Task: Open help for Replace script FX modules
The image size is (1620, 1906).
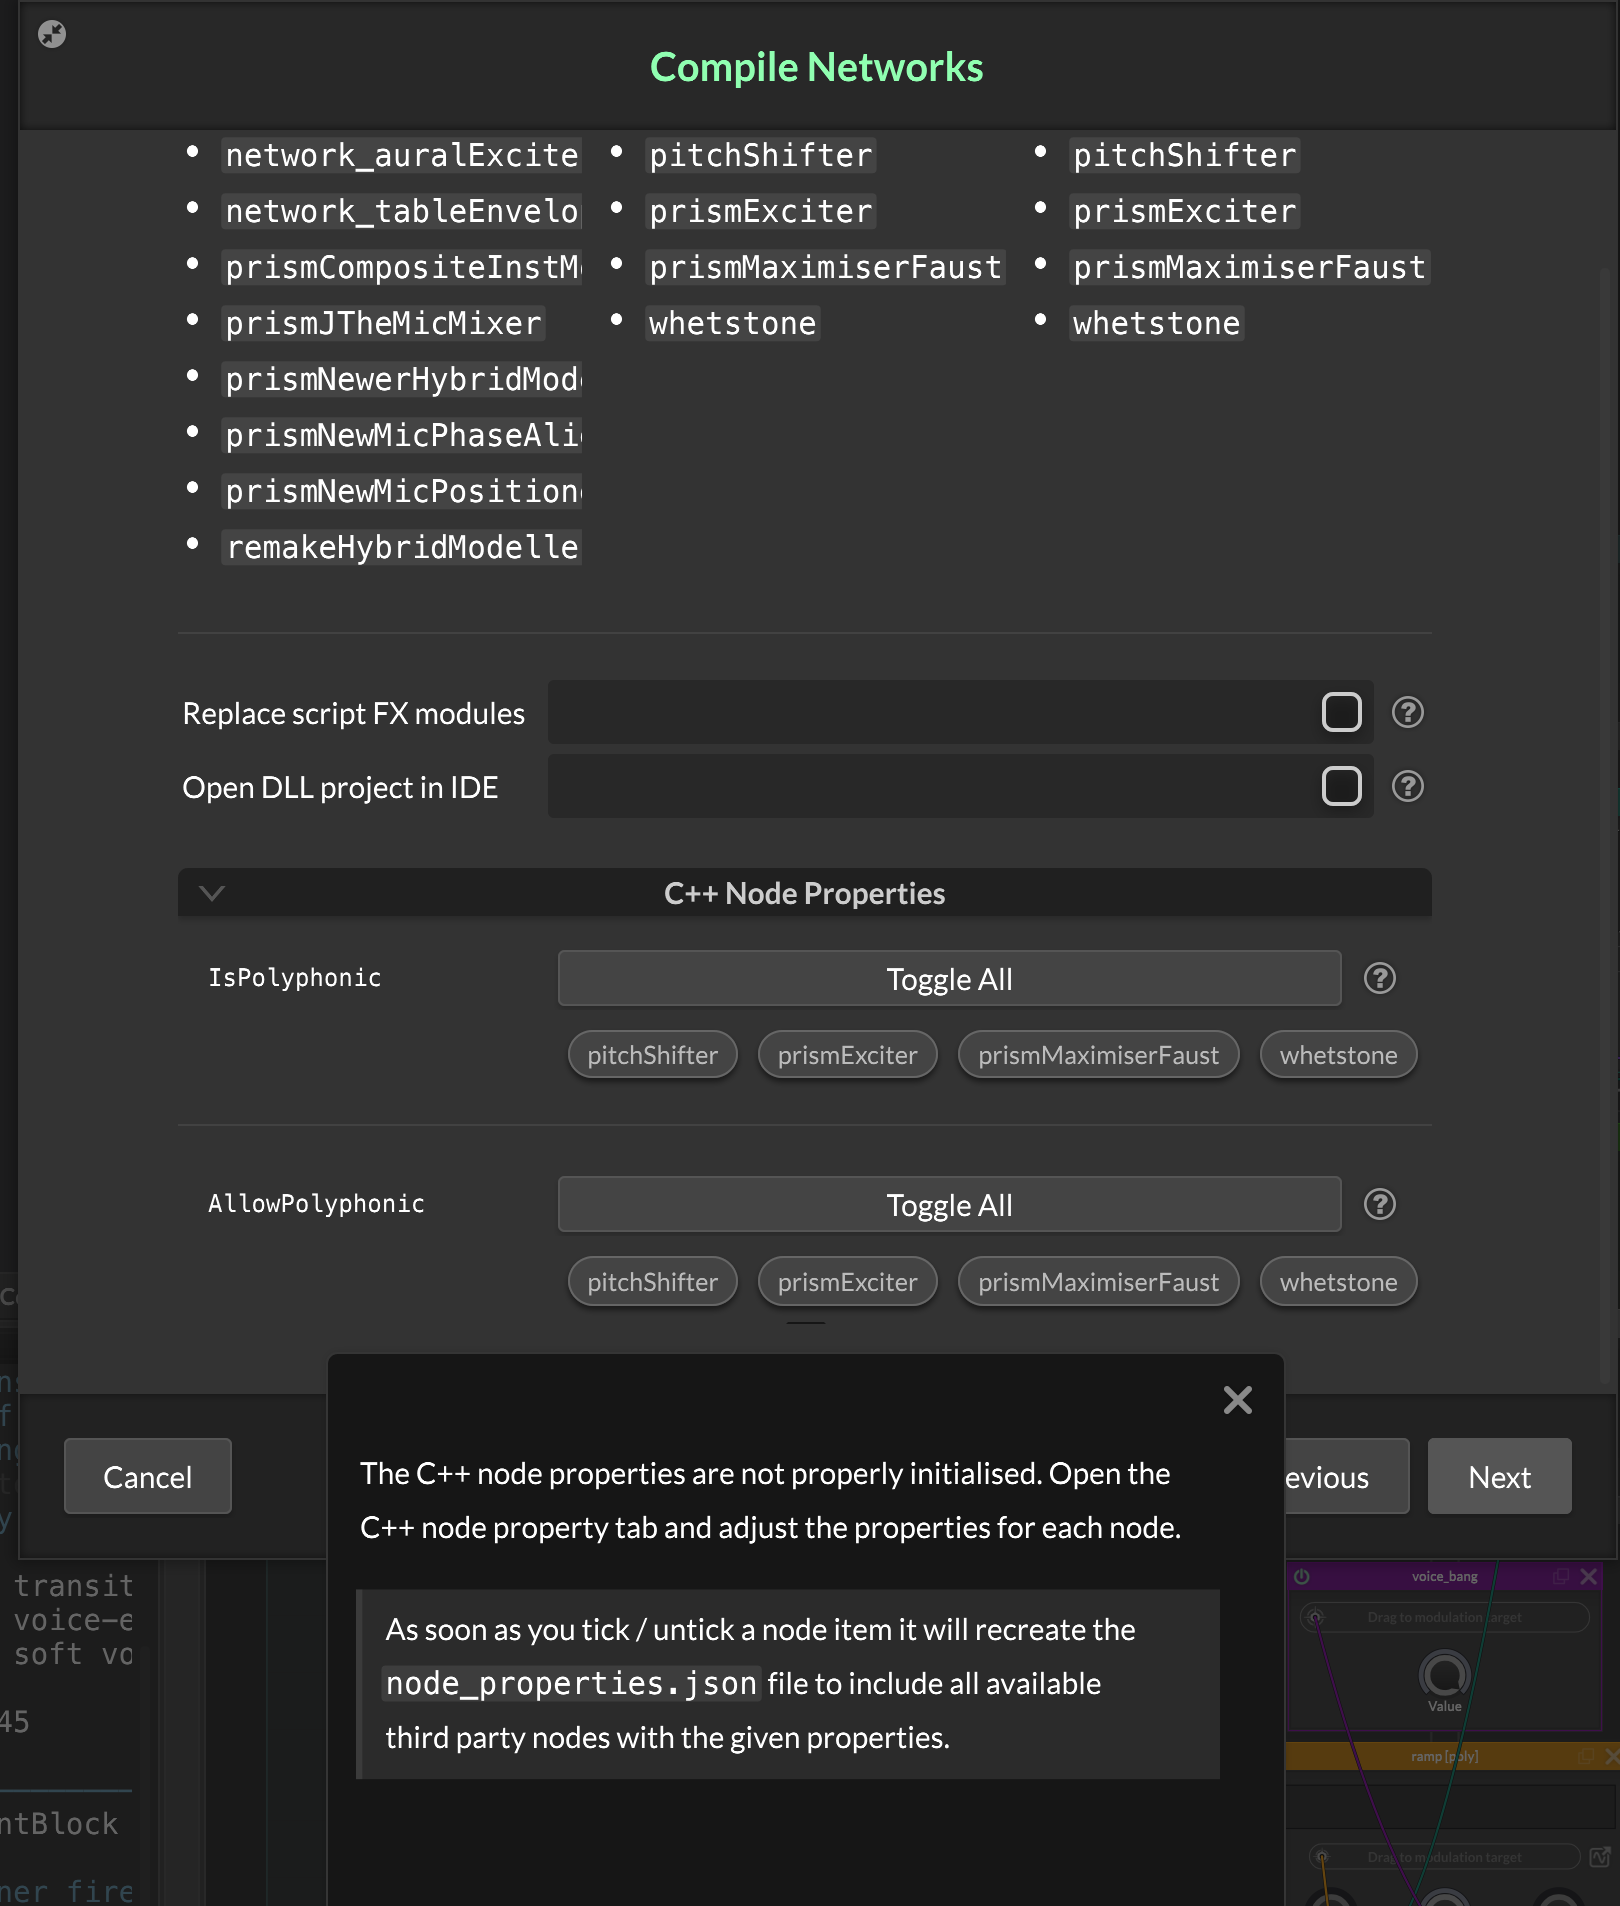Action: pos(1407,712)
